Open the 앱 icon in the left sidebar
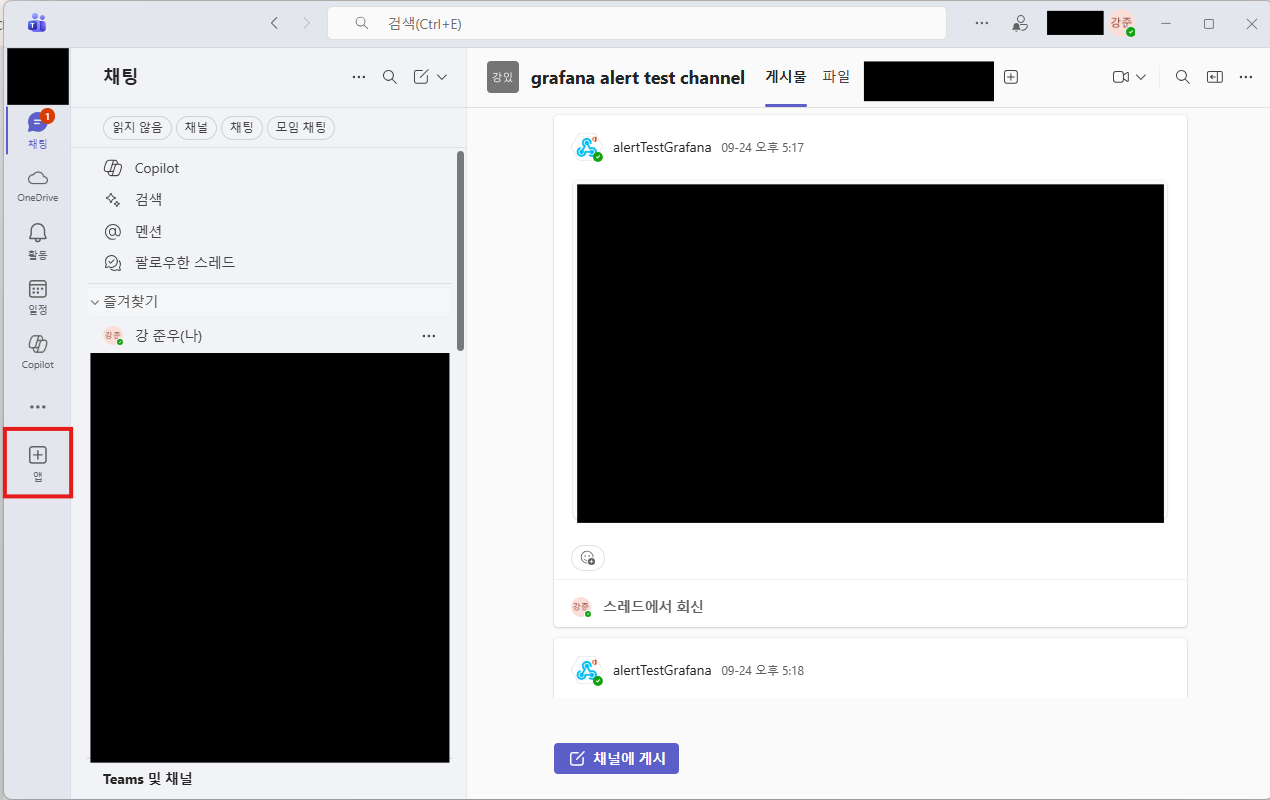 37,462
